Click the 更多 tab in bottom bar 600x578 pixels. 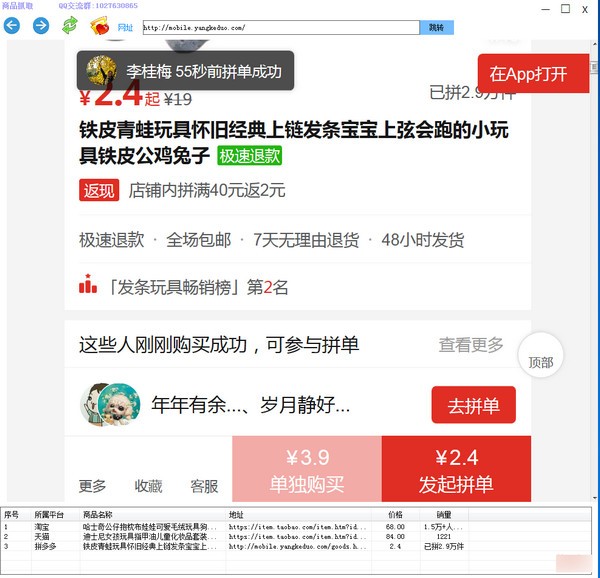click(x=92, y=486)
